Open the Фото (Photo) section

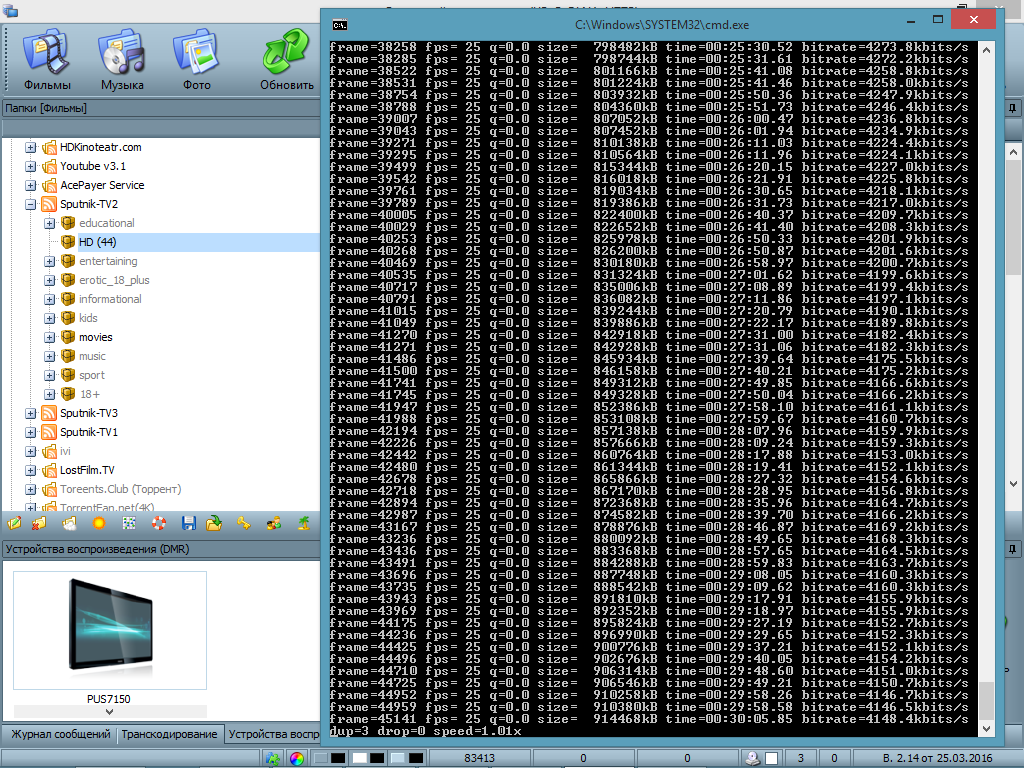[196, 60]
